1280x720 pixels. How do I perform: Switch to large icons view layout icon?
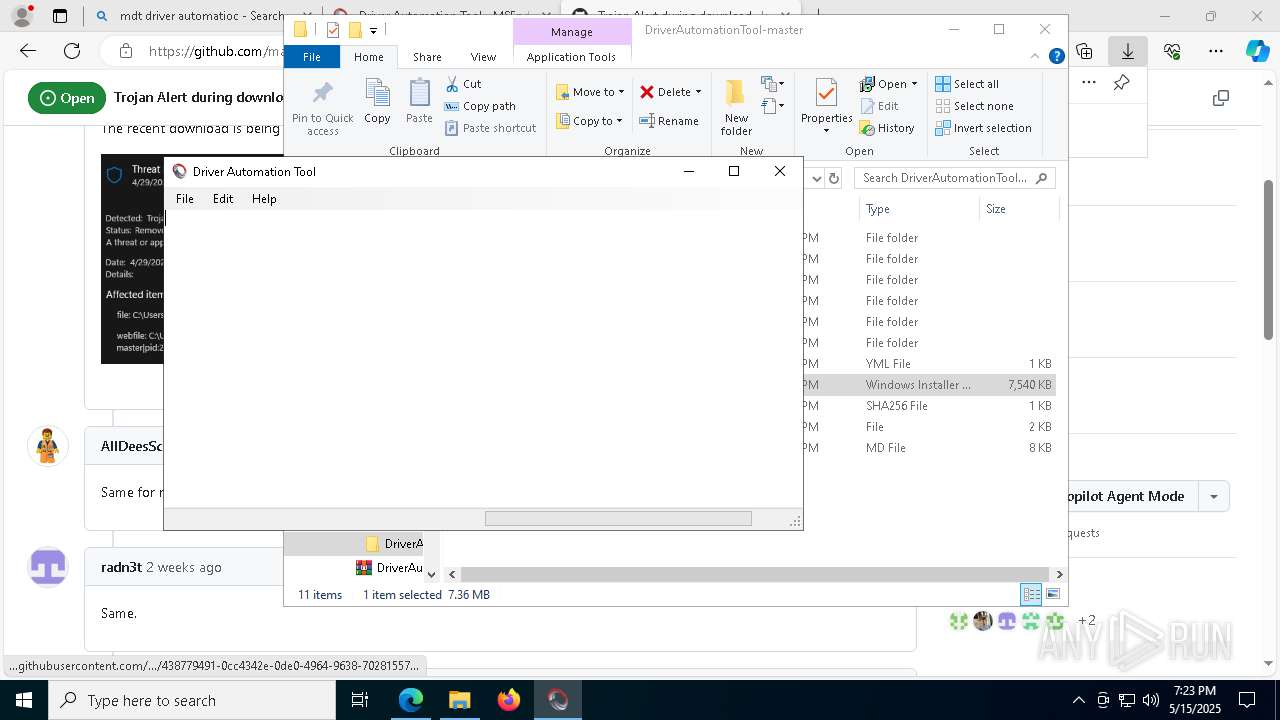tap(1052, 594)
